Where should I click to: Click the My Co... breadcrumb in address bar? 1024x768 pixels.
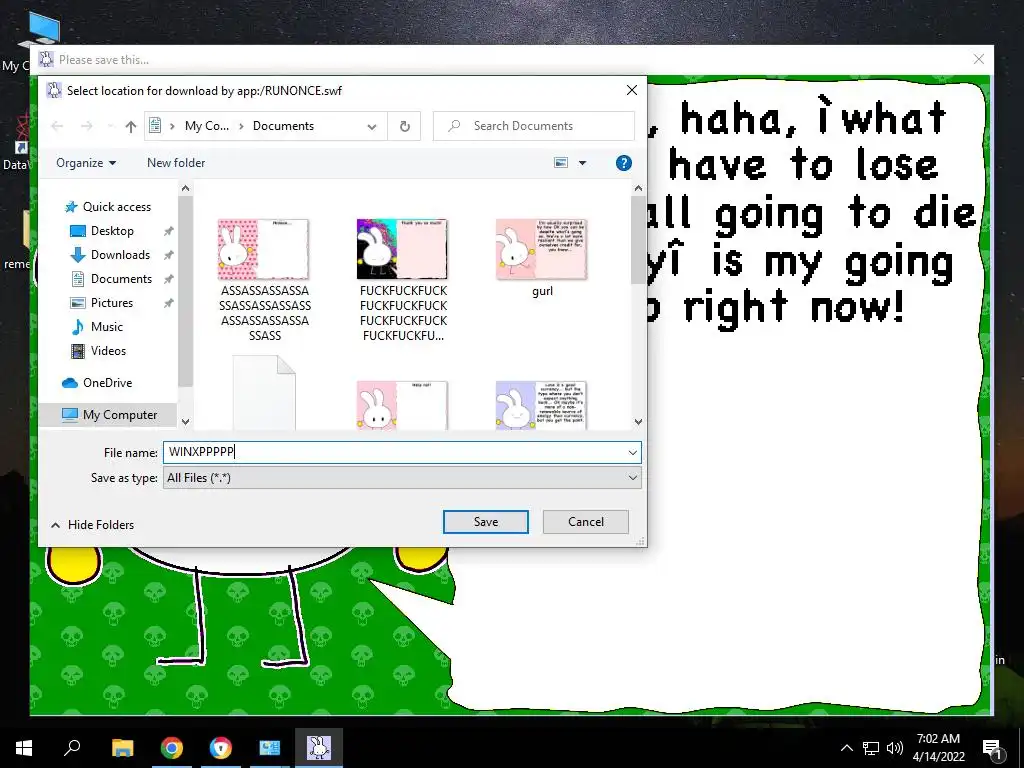coord(206,126)
